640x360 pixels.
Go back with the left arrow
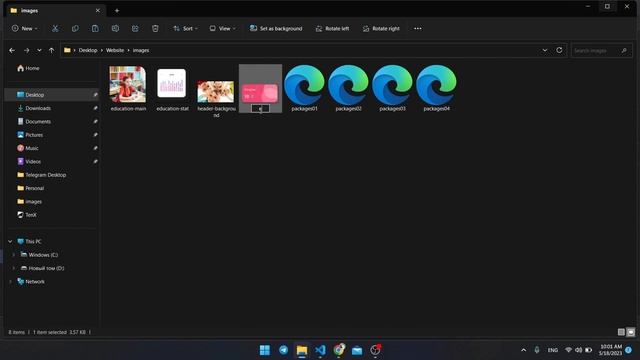click(12, 50)
